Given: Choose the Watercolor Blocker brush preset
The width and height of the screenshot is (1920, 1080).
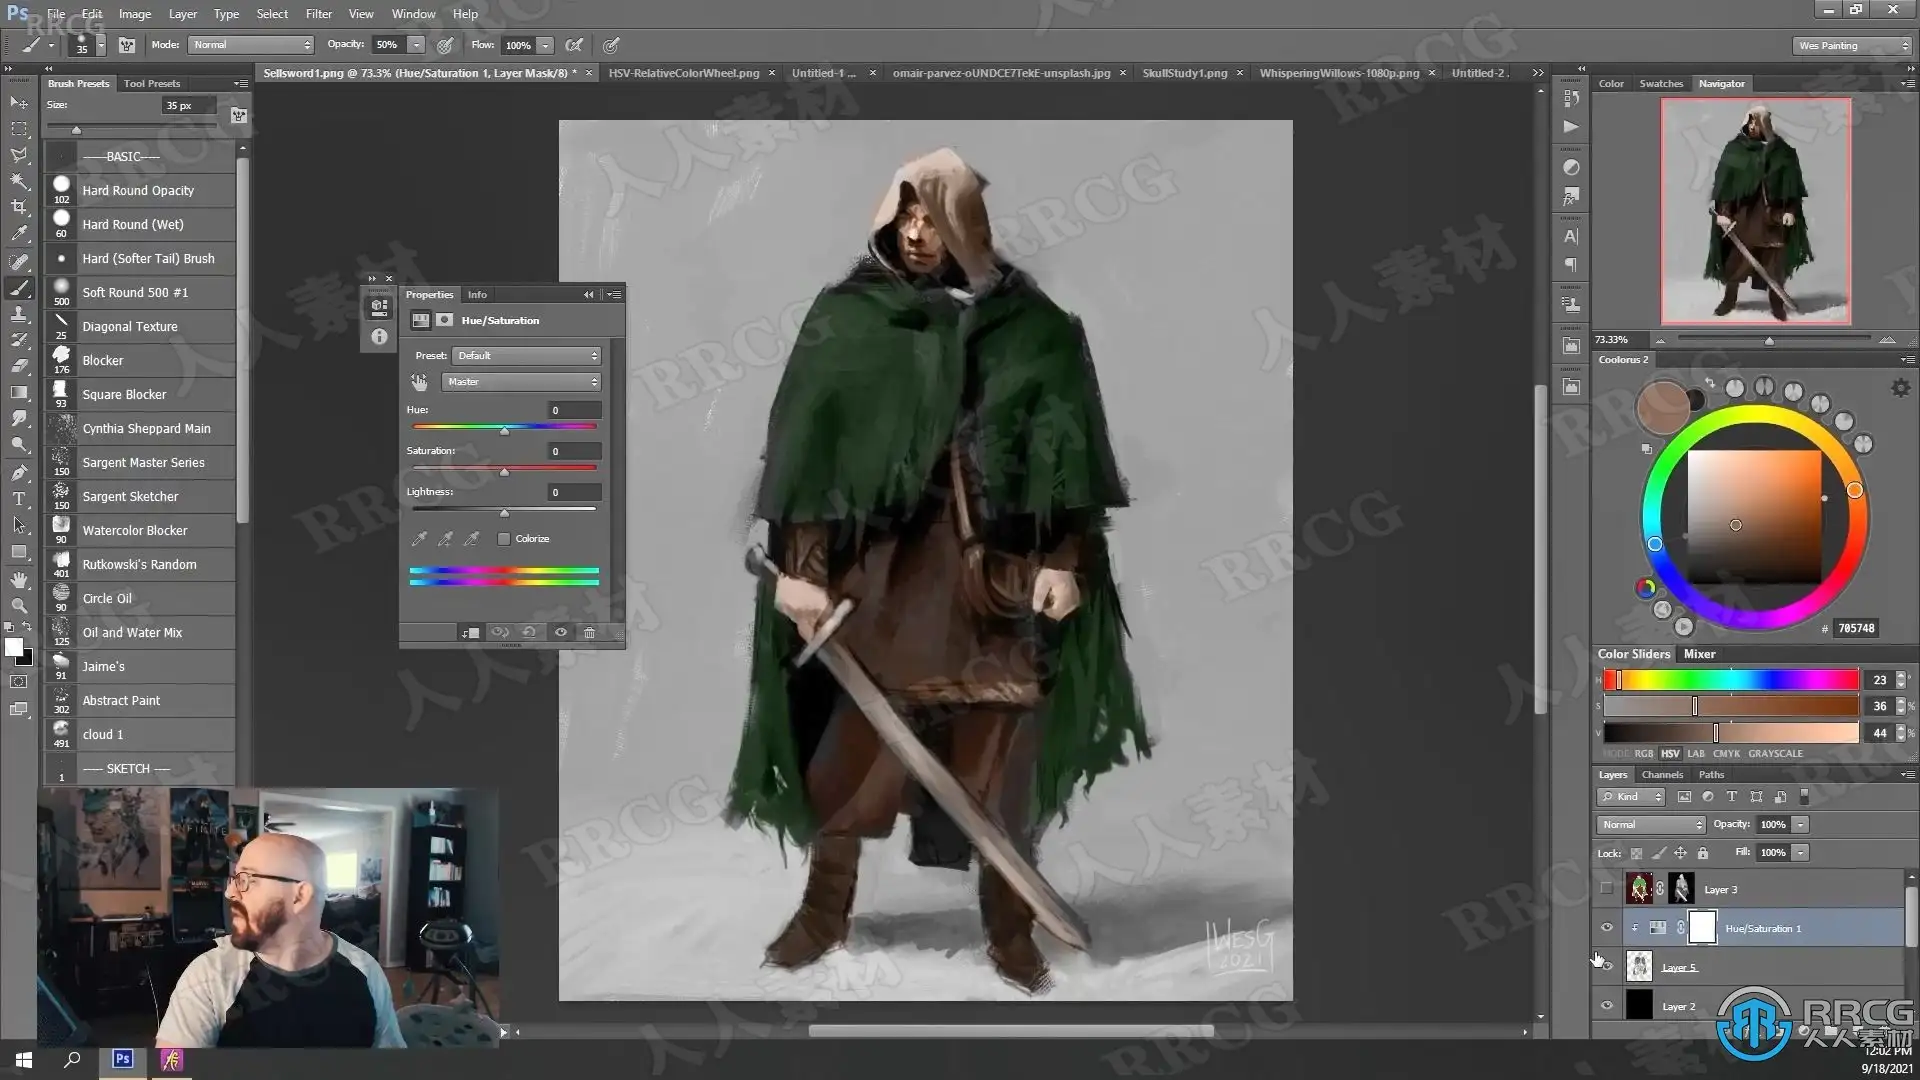Looking at the screenshot, I should [x=135, y=531].
